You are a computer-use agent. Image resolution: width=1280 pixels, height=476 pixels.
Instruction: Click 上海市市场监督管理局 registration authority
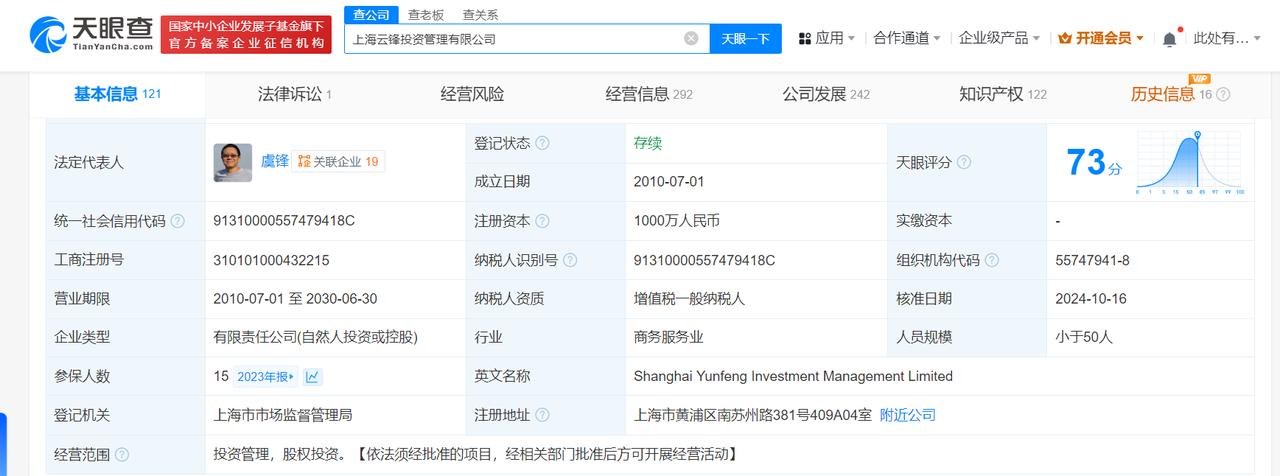(x=282, y=415)
